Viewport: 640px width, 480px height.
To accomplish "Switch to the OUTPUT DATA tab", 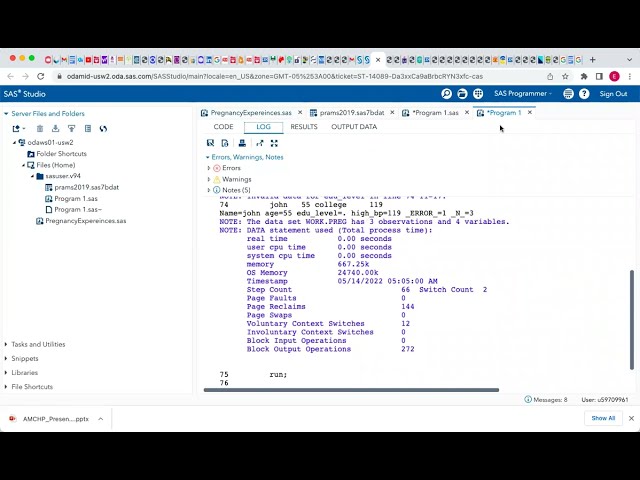I will click(x=354, y=127).
